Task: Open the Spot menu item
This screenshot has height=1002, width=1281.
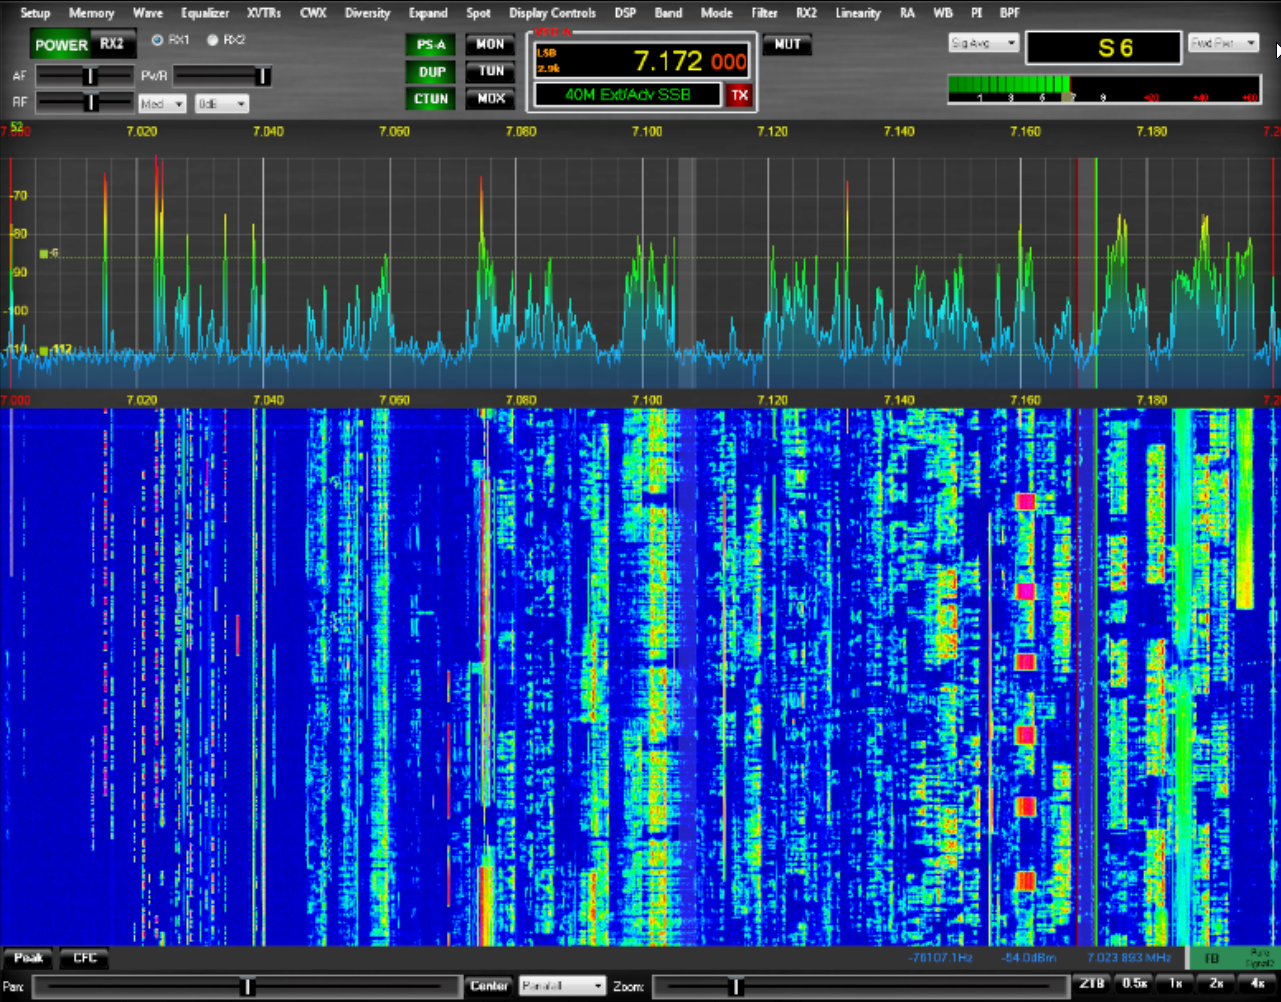Action: (478, 13)
